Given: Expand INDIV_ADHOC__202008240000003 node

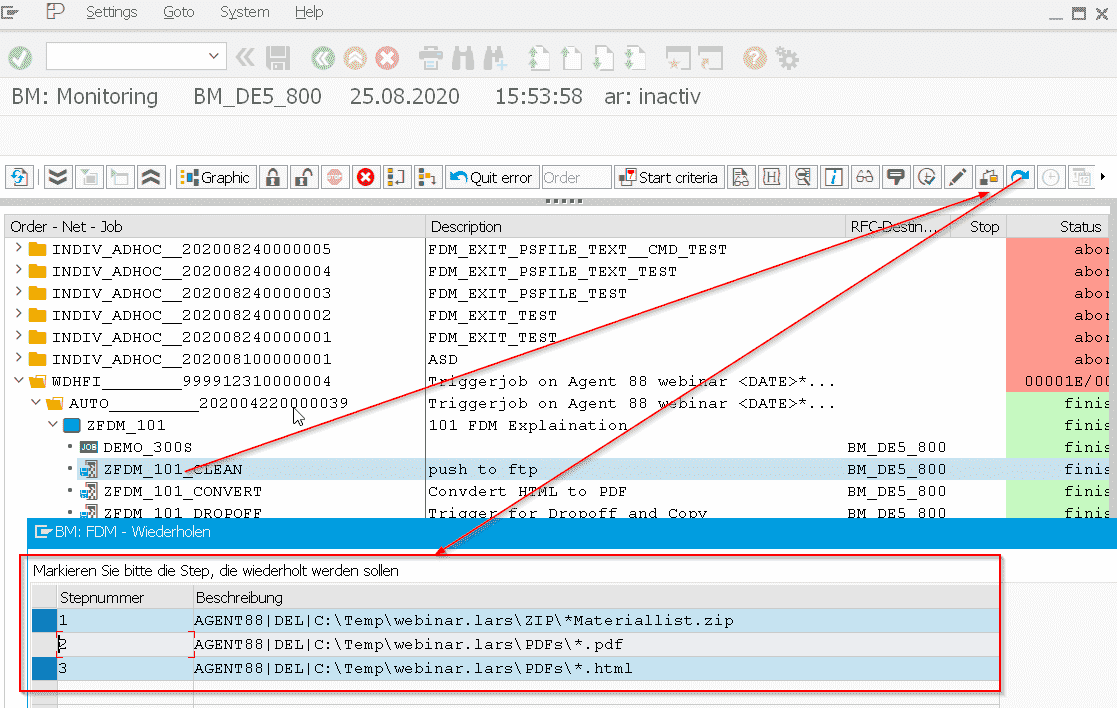Looking at the screenshot, I should coord(18,293).
